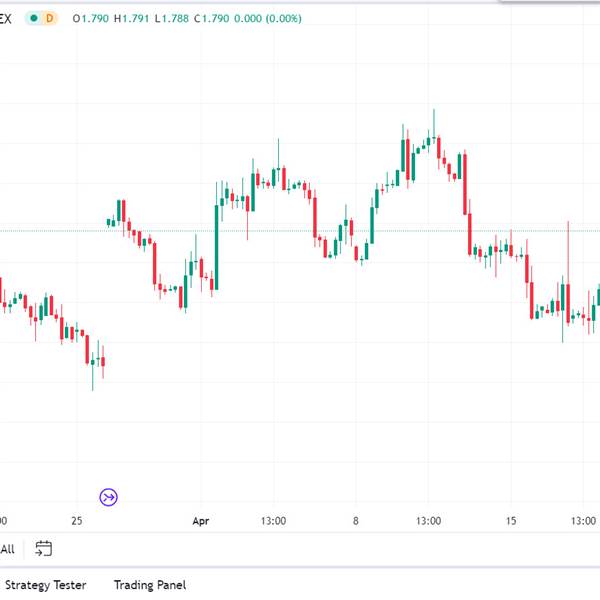Click the C1.790 close value
600x600 pixels.
tap(211, 18)
